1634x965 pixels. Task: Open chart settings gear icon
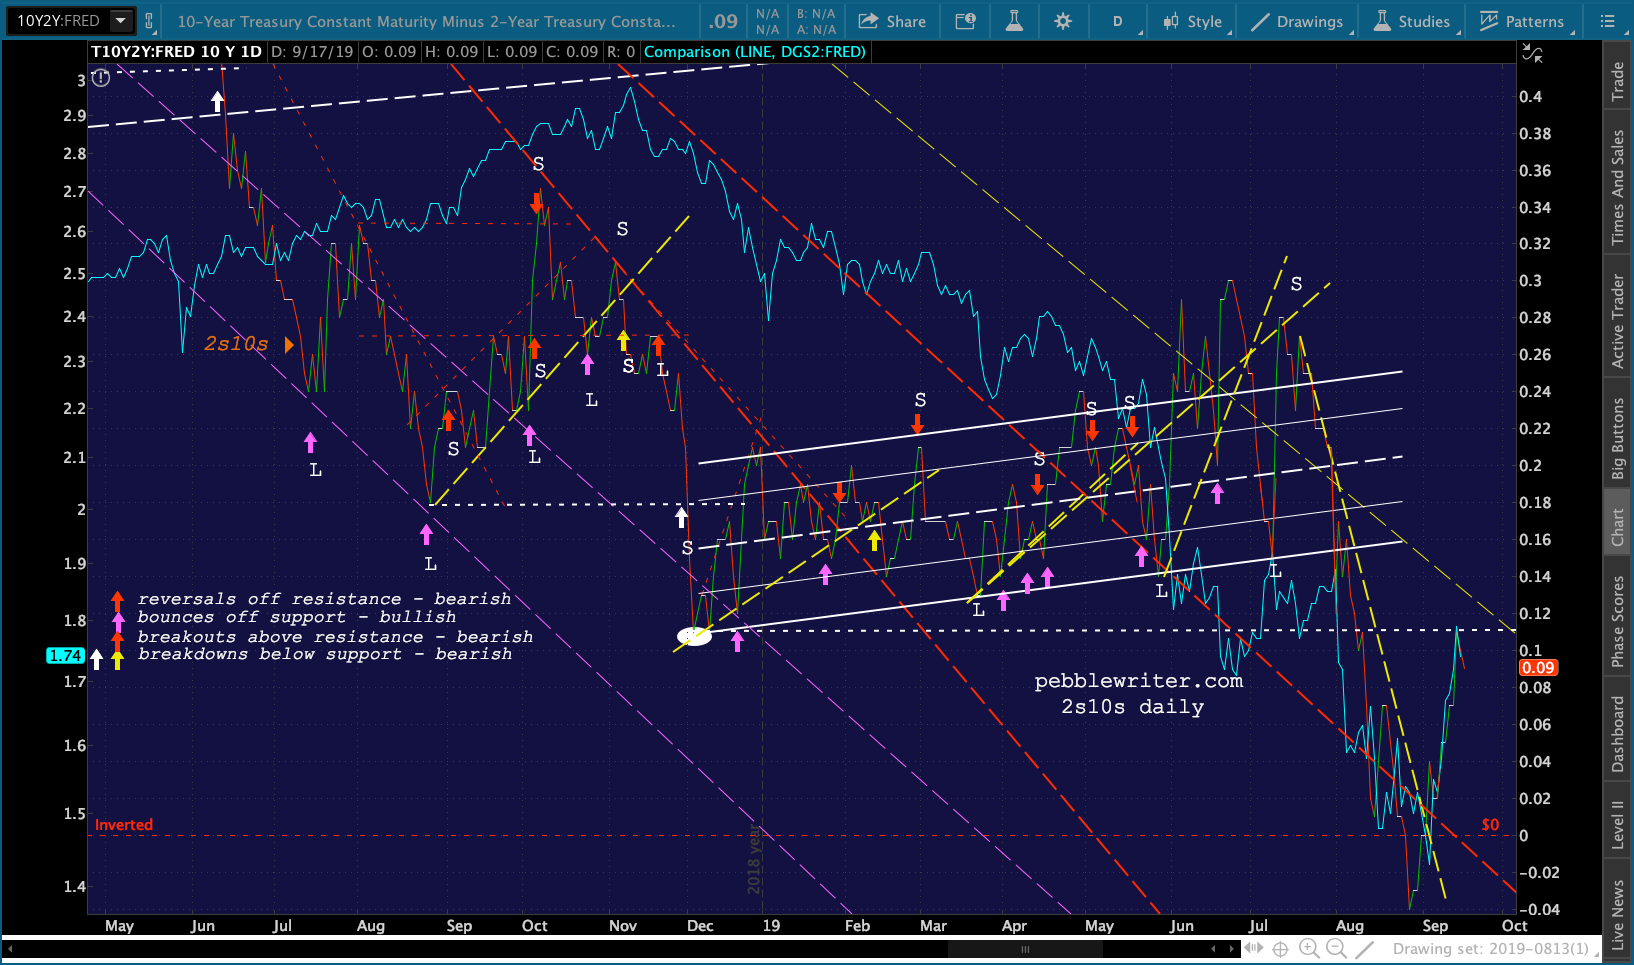coord(1063,21)
